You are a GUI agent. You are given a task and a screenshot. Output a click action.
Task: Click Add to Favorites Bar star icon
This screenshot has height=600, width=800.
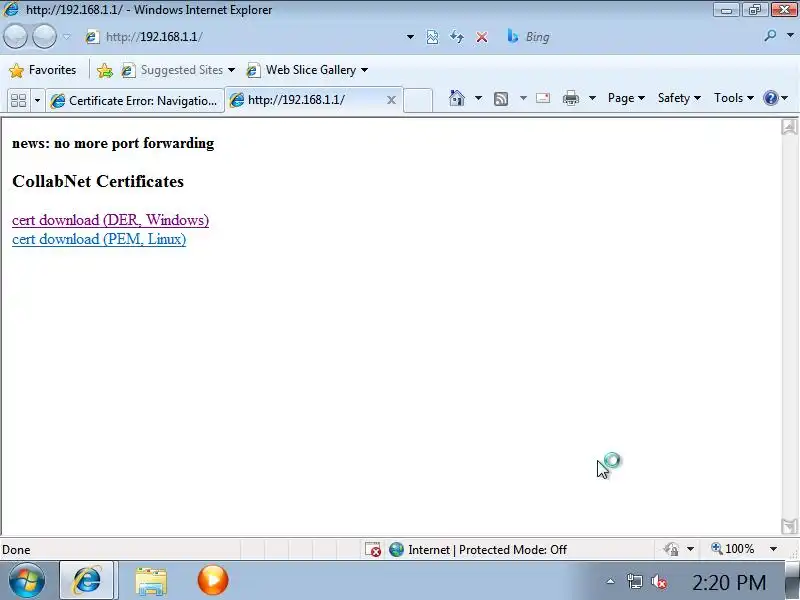(105, 70)
